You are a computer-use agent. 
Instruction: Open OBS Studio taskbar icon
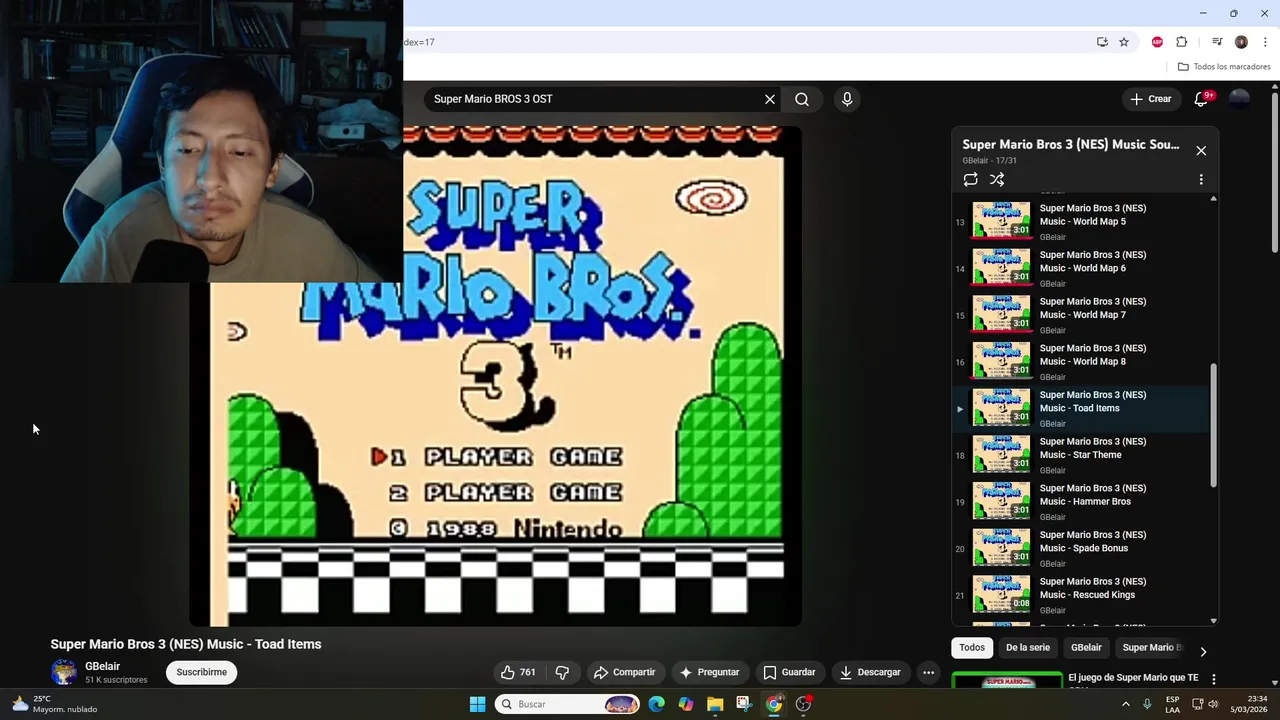pyautogui.click(x=804, y=704)
